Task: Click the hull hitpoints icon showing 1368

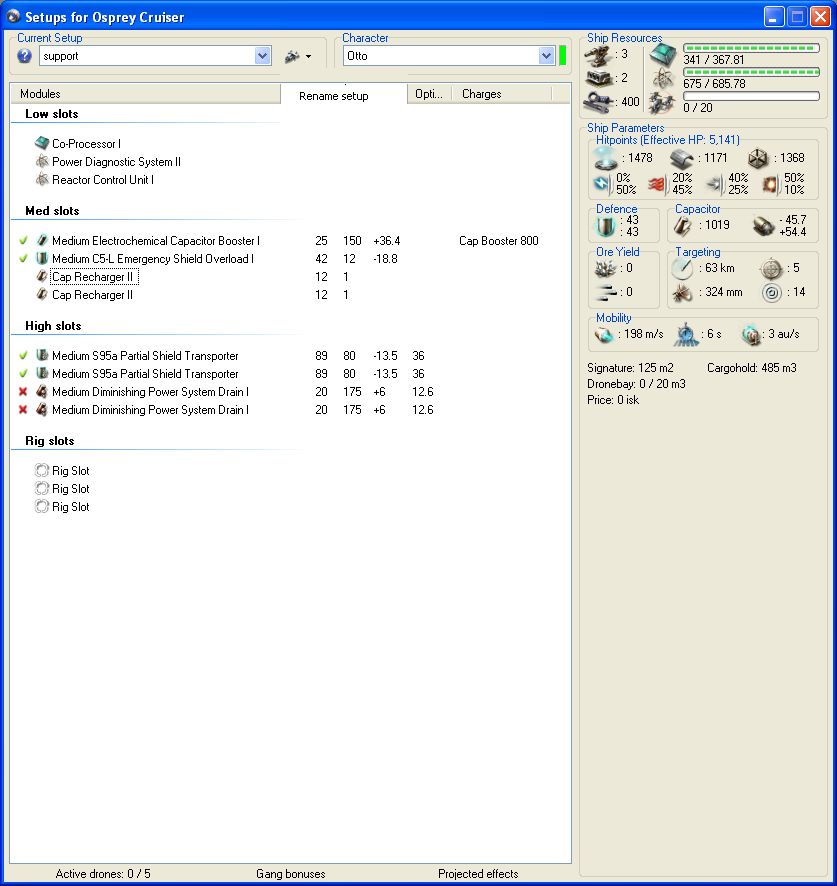Action: point(757,159)
